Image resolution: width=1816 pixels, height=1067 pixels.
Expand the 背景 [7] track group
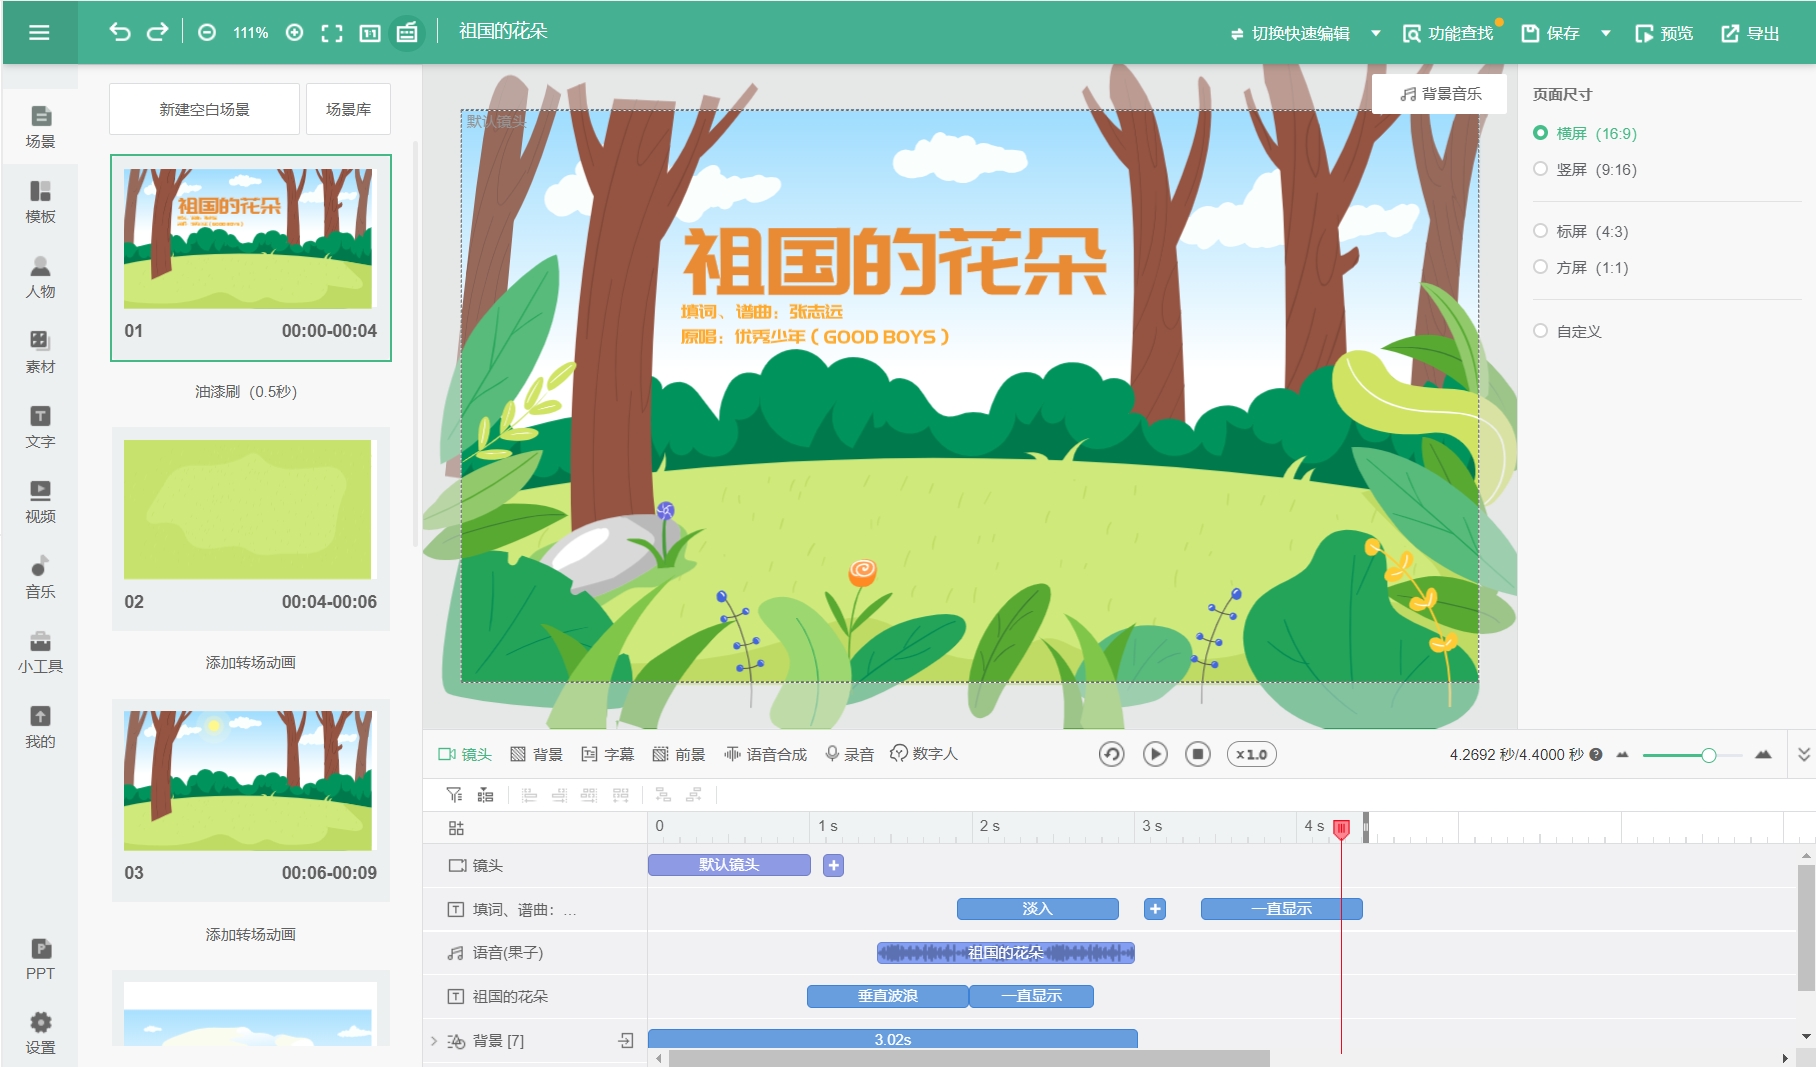pyautogui.click(x=434, y=1041)
